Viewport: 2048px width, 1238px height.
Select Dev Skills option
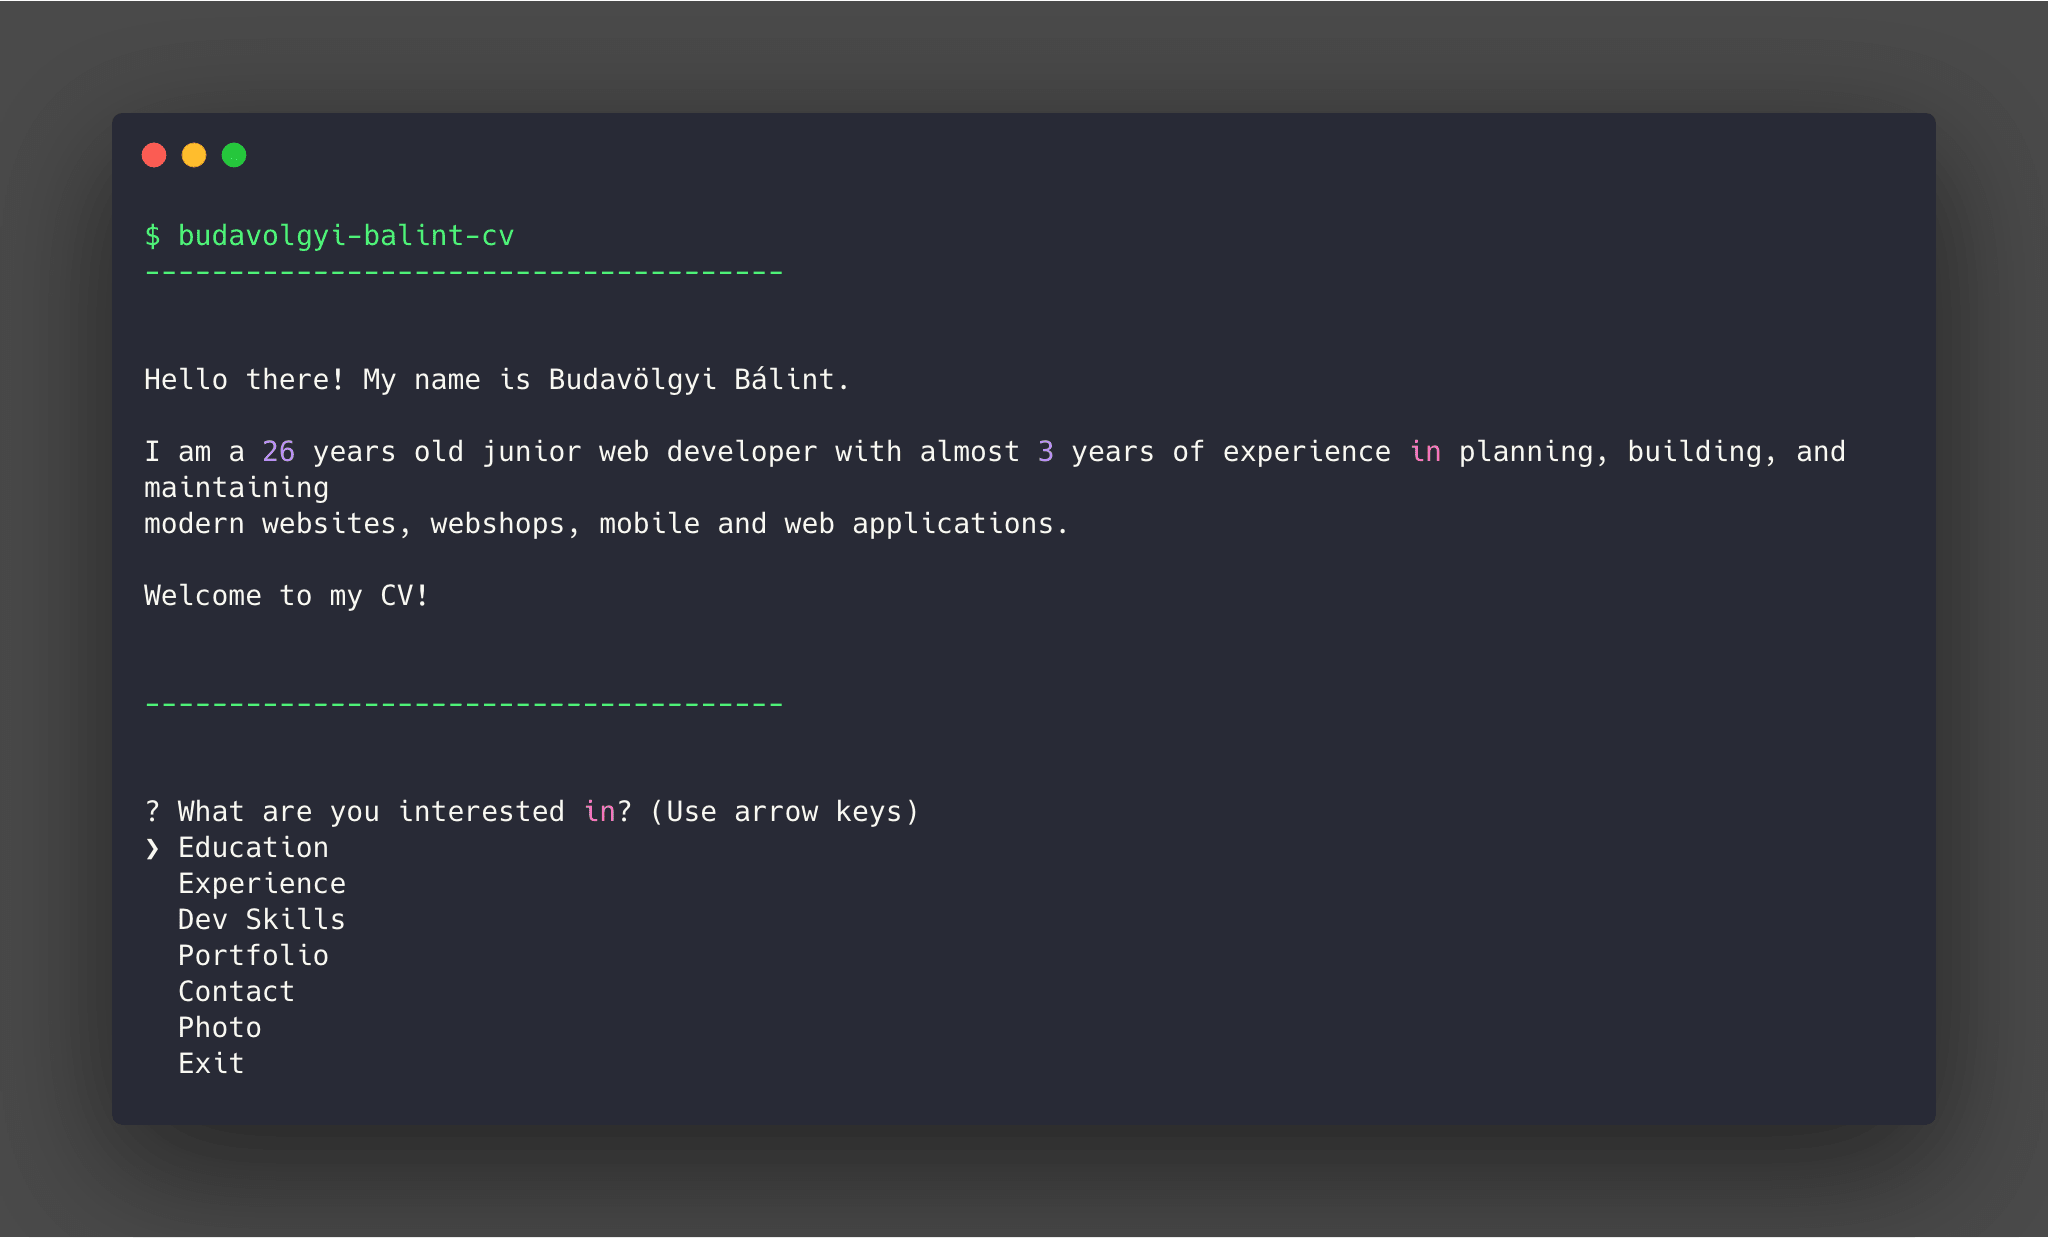pyautogui.click(x=260, y=919)
